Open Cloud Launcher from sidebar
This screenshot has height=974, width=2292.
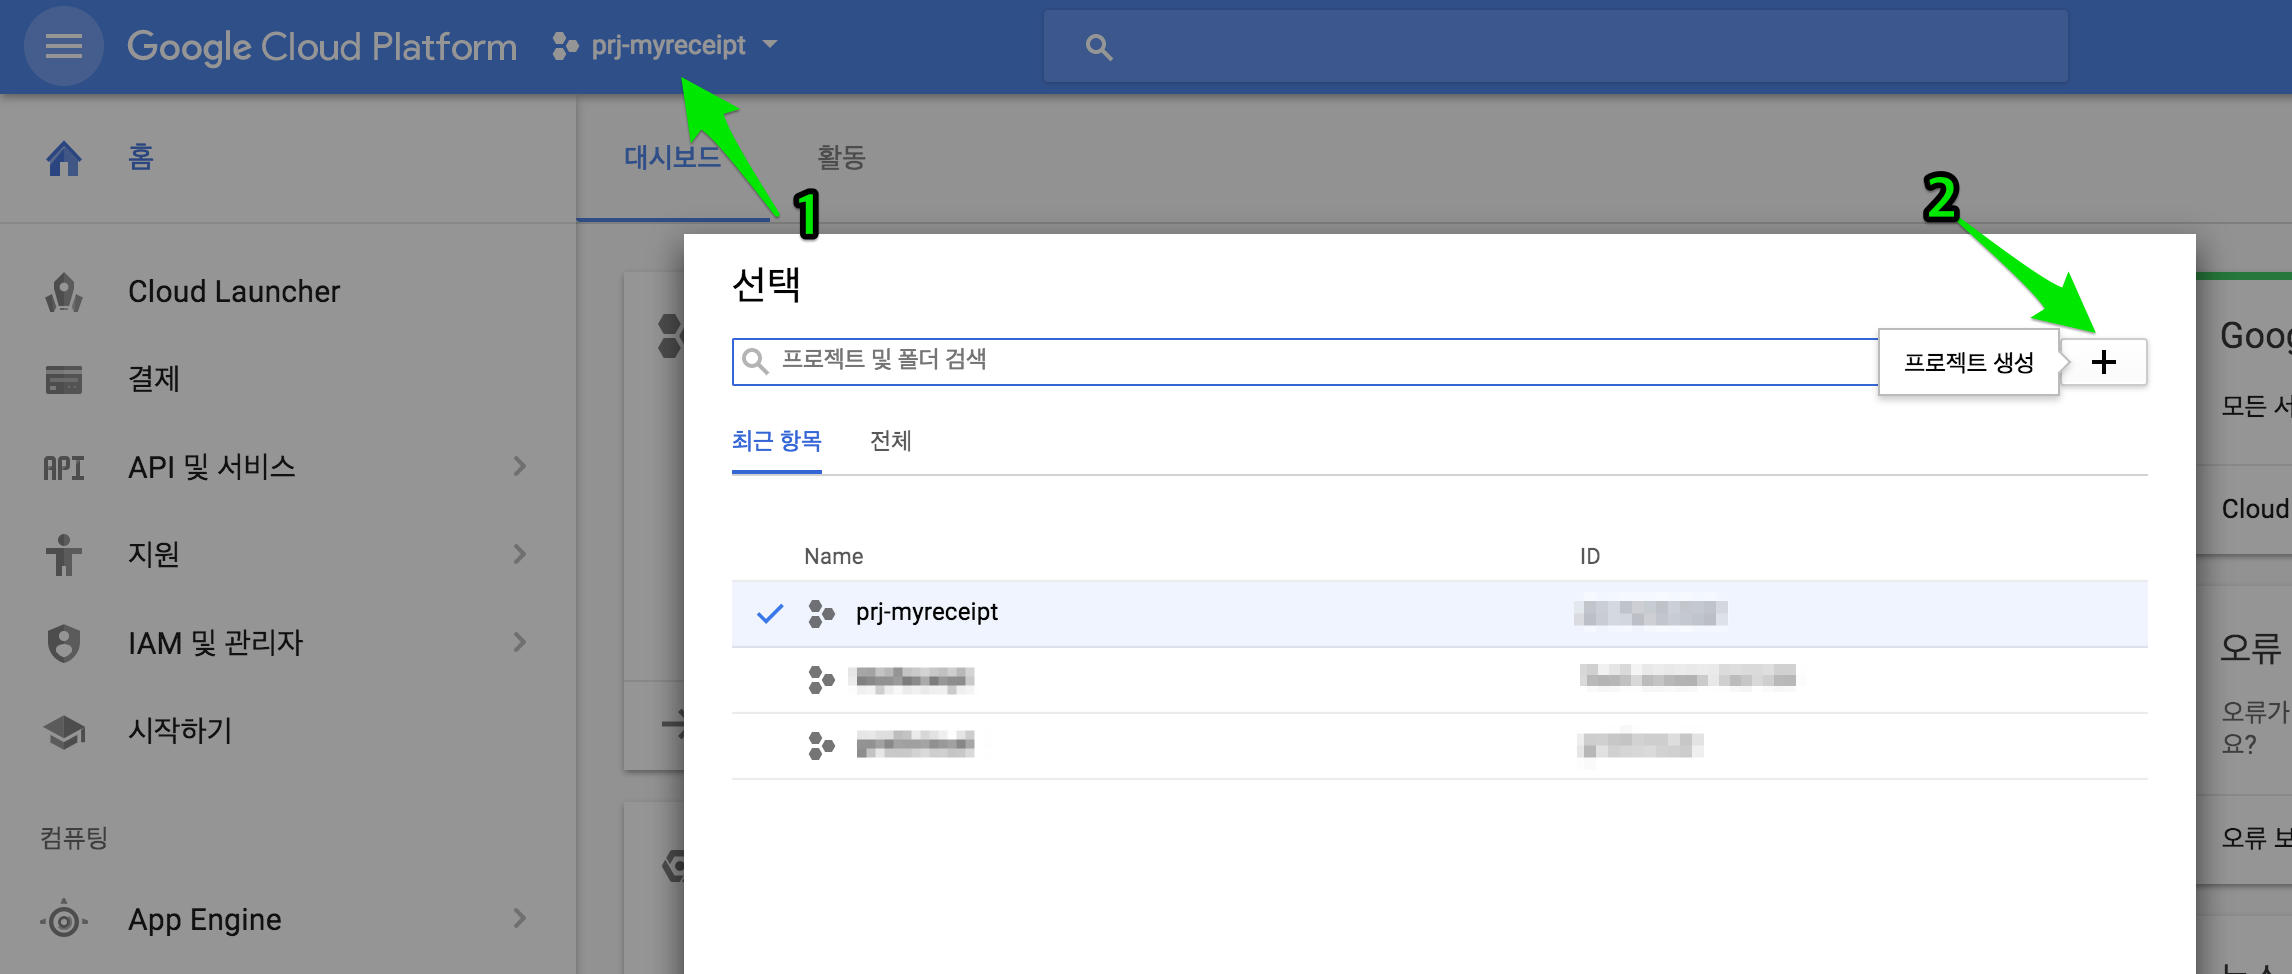coord(234,291)
